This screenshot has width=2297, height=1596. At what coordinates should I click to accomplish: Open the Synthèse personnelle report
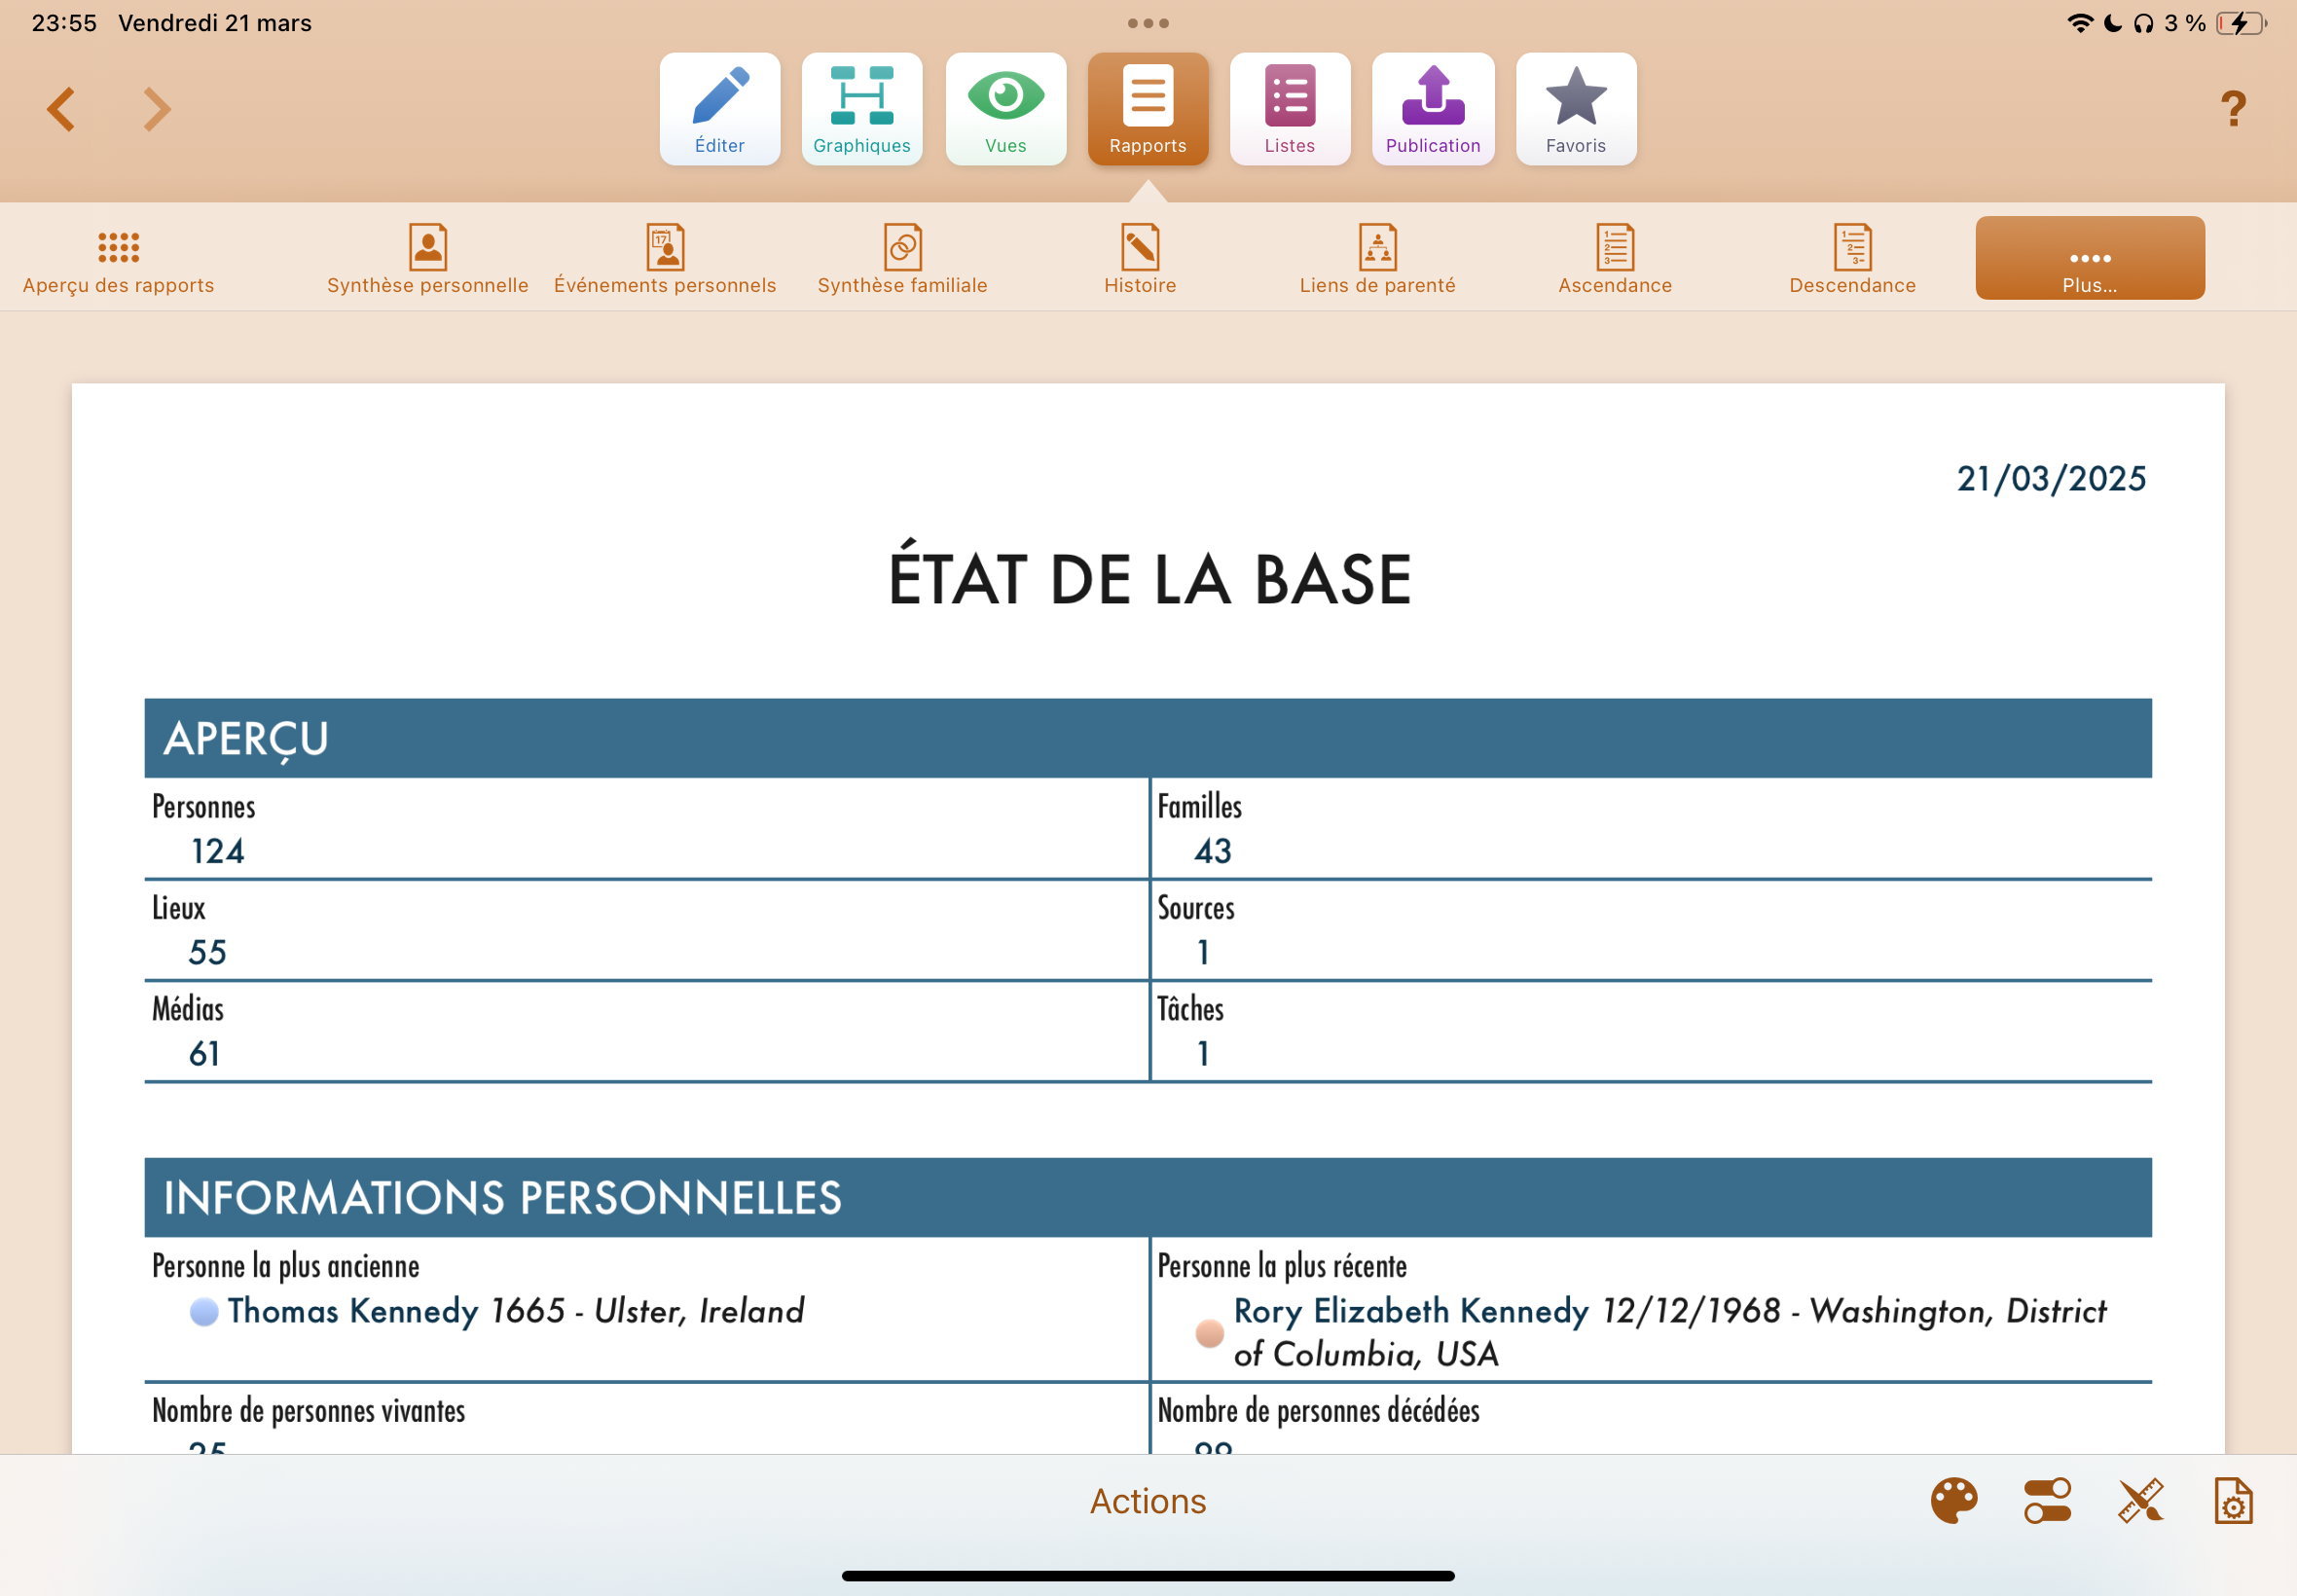point(428,260)
